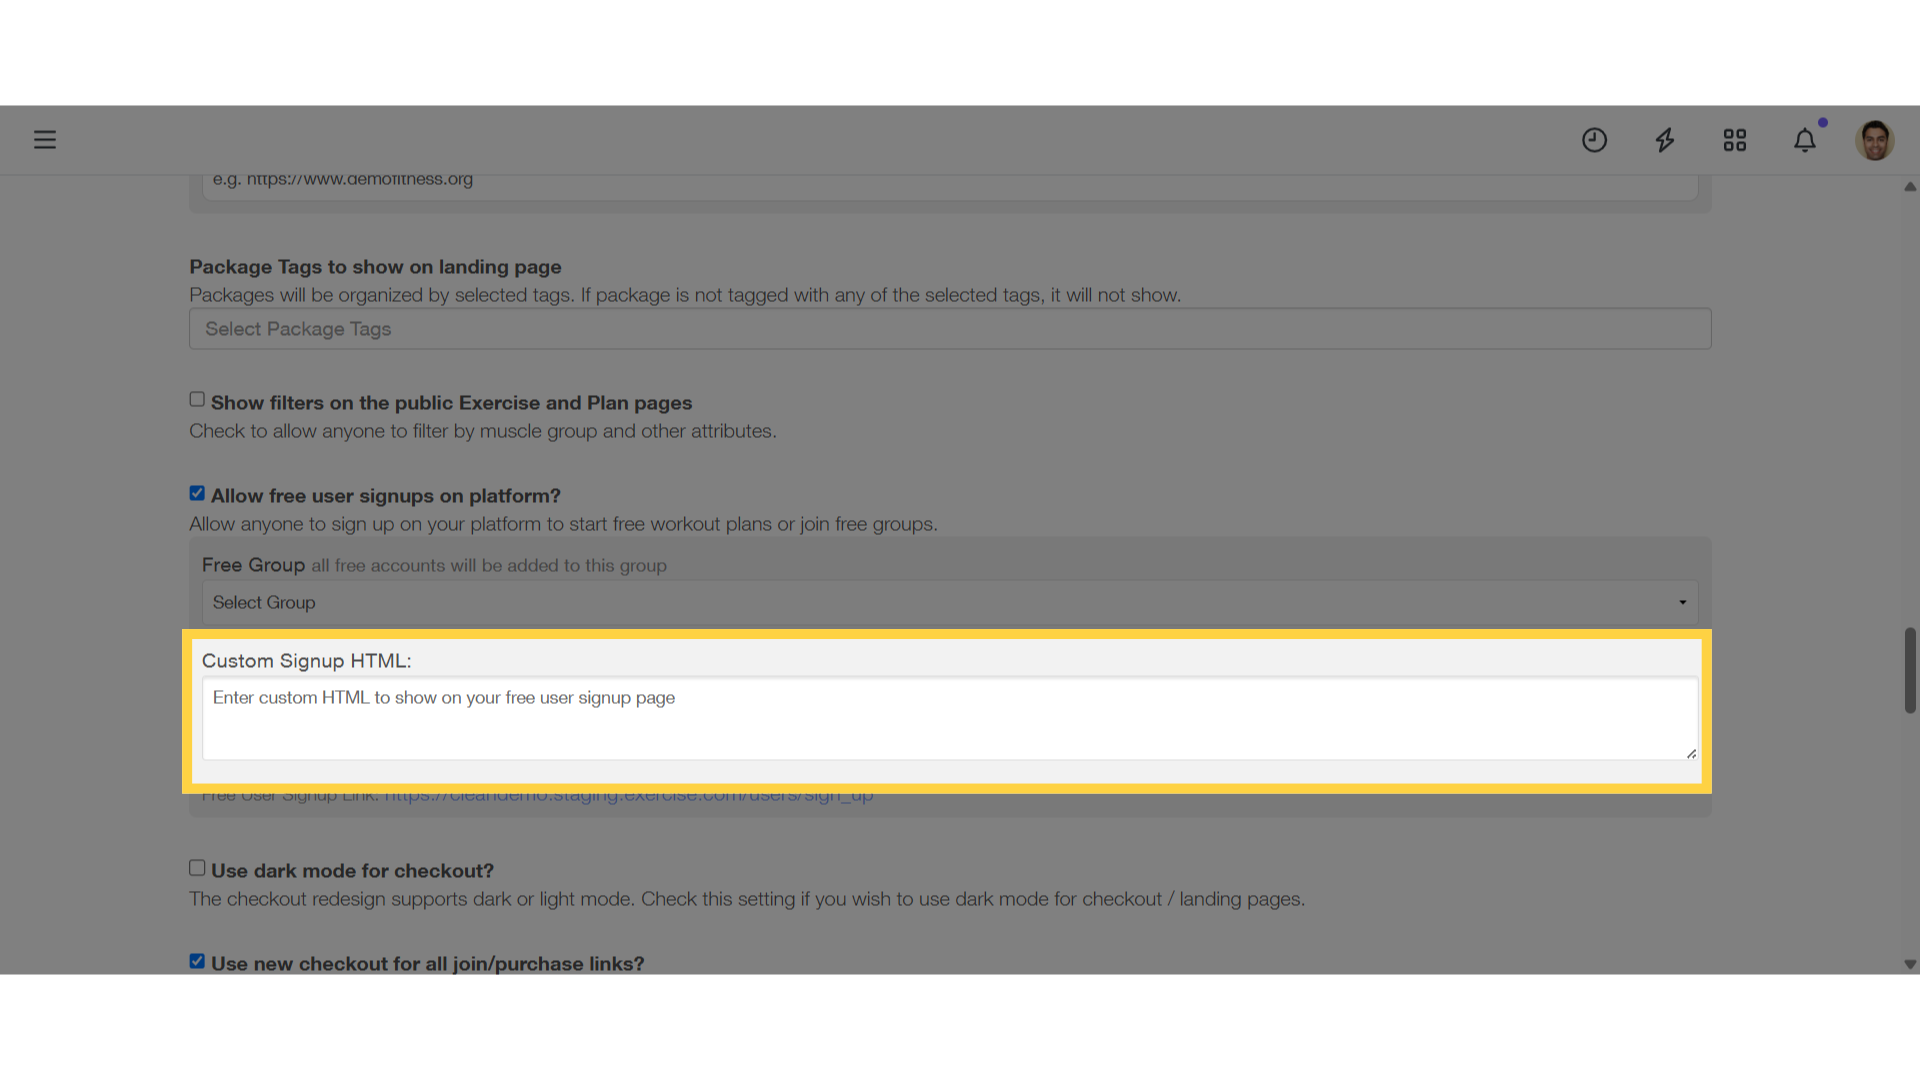1920x1080 pixels.
Task: Click the vertical page scrollbar thumb
Action: pyautogui.click(x=1910, y=670)
